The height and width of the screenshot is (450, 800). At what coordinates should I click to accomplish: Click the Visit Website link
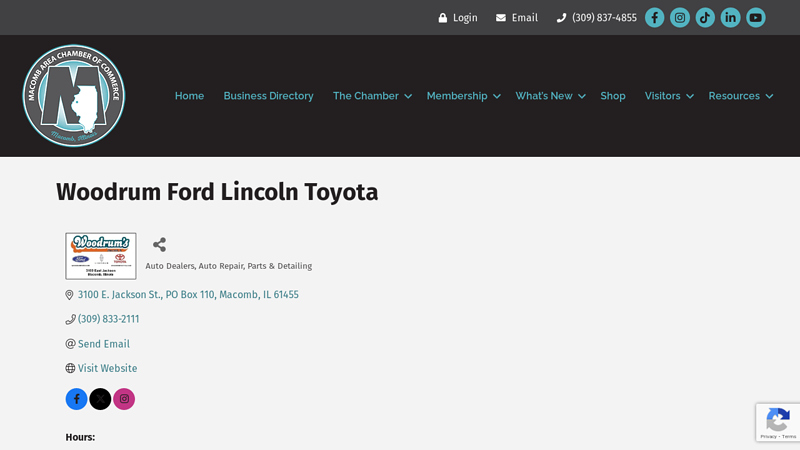(107, 368)
